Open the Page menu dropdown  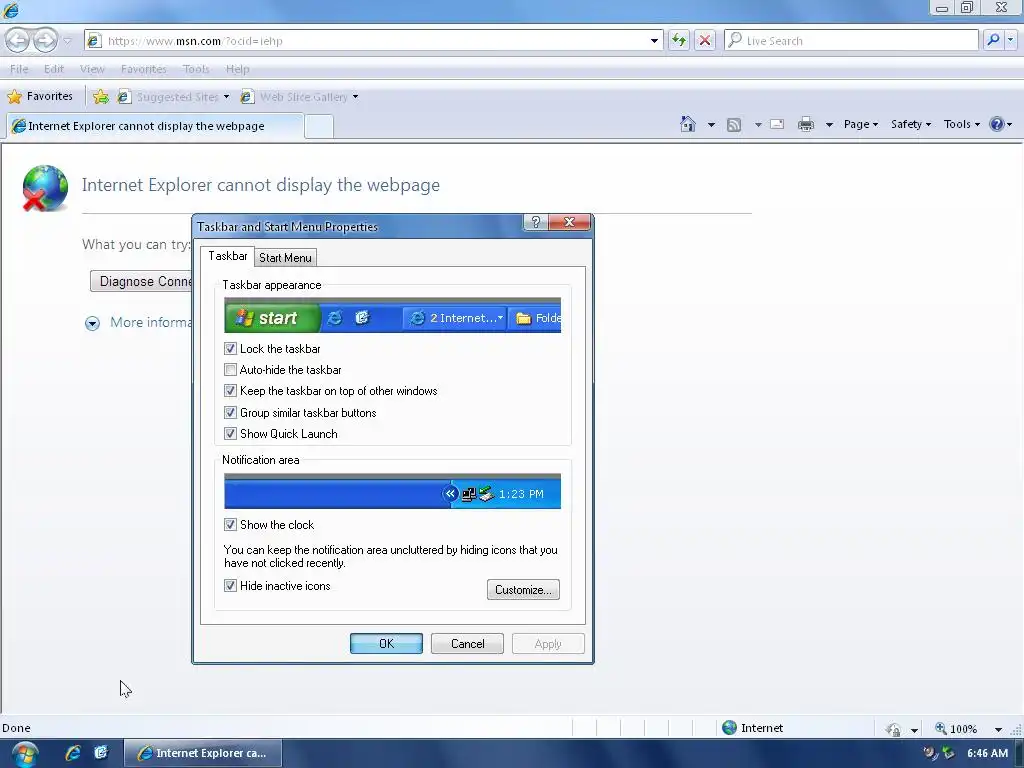pyautogui.click(x=860, y=124)
